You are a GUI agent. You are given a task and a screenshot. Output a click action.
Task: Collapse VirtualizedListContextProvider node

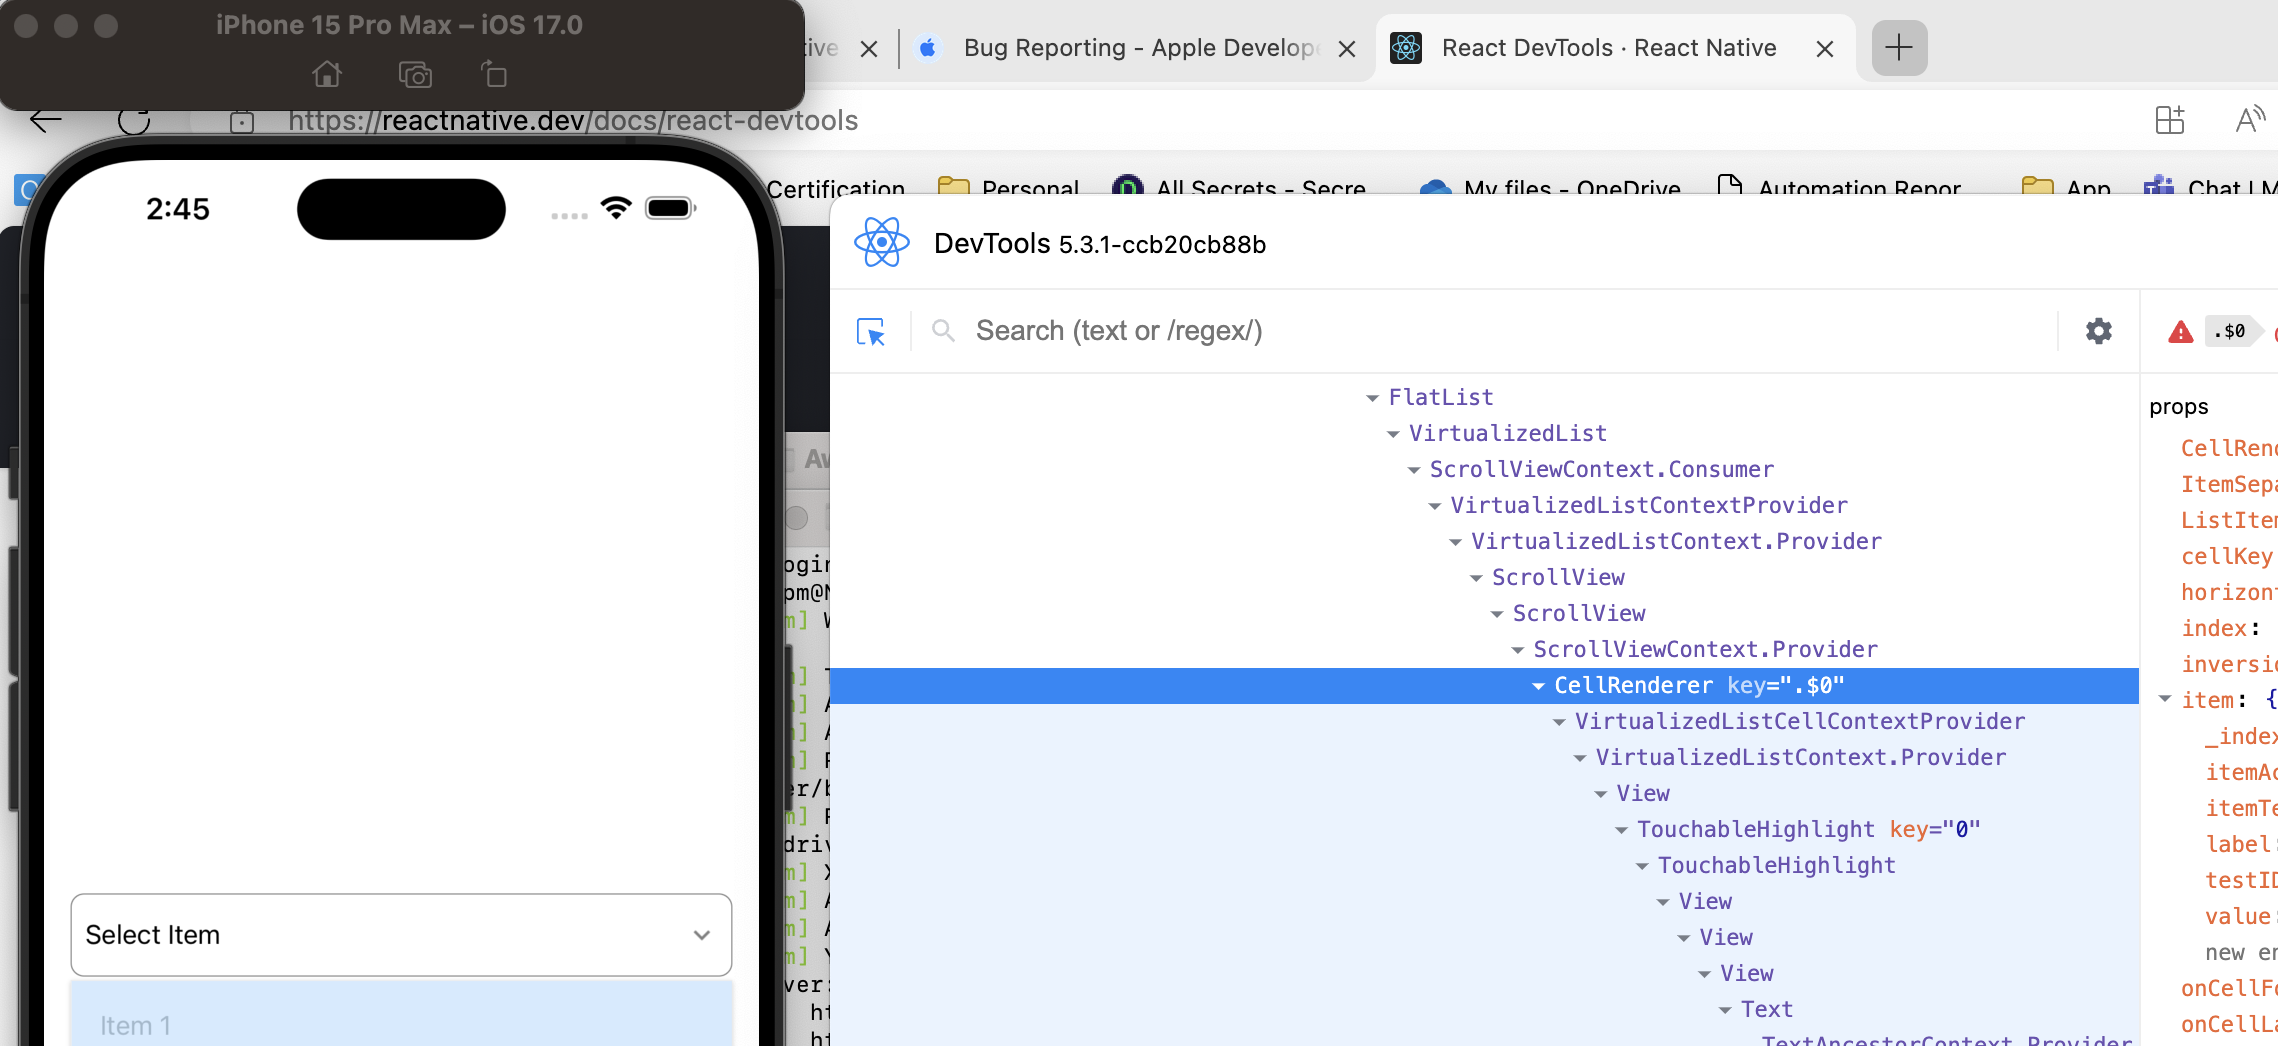(1435, 506)
